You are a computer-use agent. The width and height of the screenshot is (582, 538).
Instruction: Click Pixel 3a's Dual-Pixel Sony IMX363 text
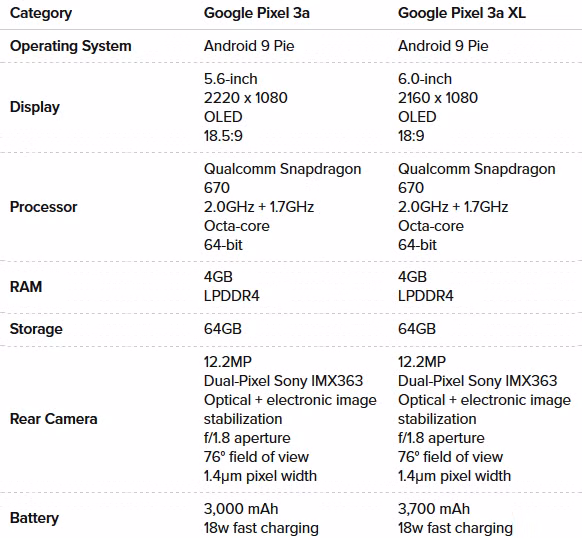283,381
